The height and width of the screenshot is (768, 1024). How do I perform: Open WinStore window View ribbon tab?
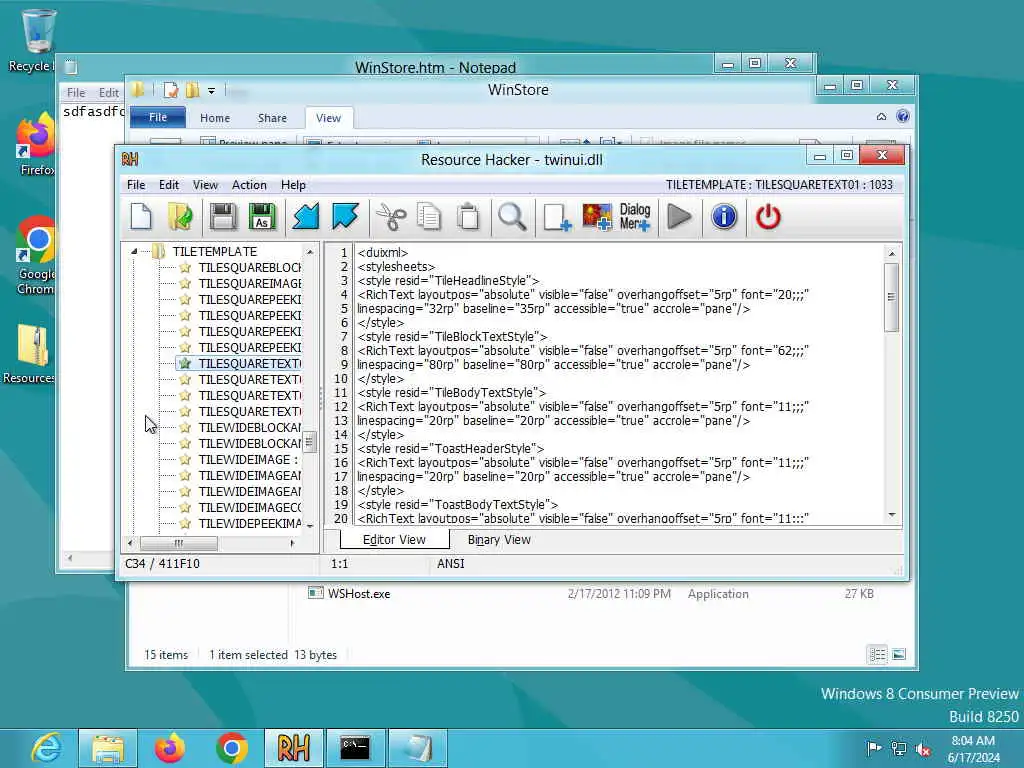coord(328,118)
